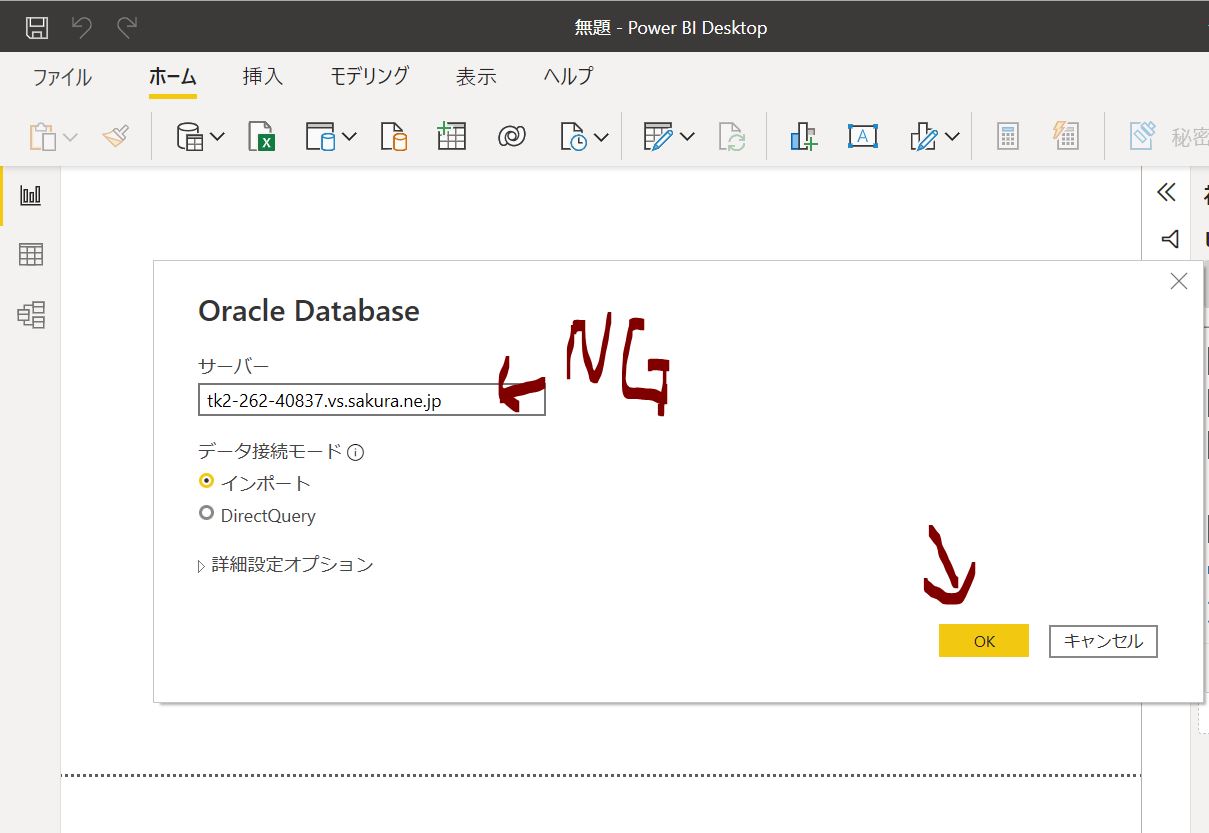Open the Get Data database icon
This screenshot has height=833, width=1209.
pyautogui.click(x=189, y=137)
